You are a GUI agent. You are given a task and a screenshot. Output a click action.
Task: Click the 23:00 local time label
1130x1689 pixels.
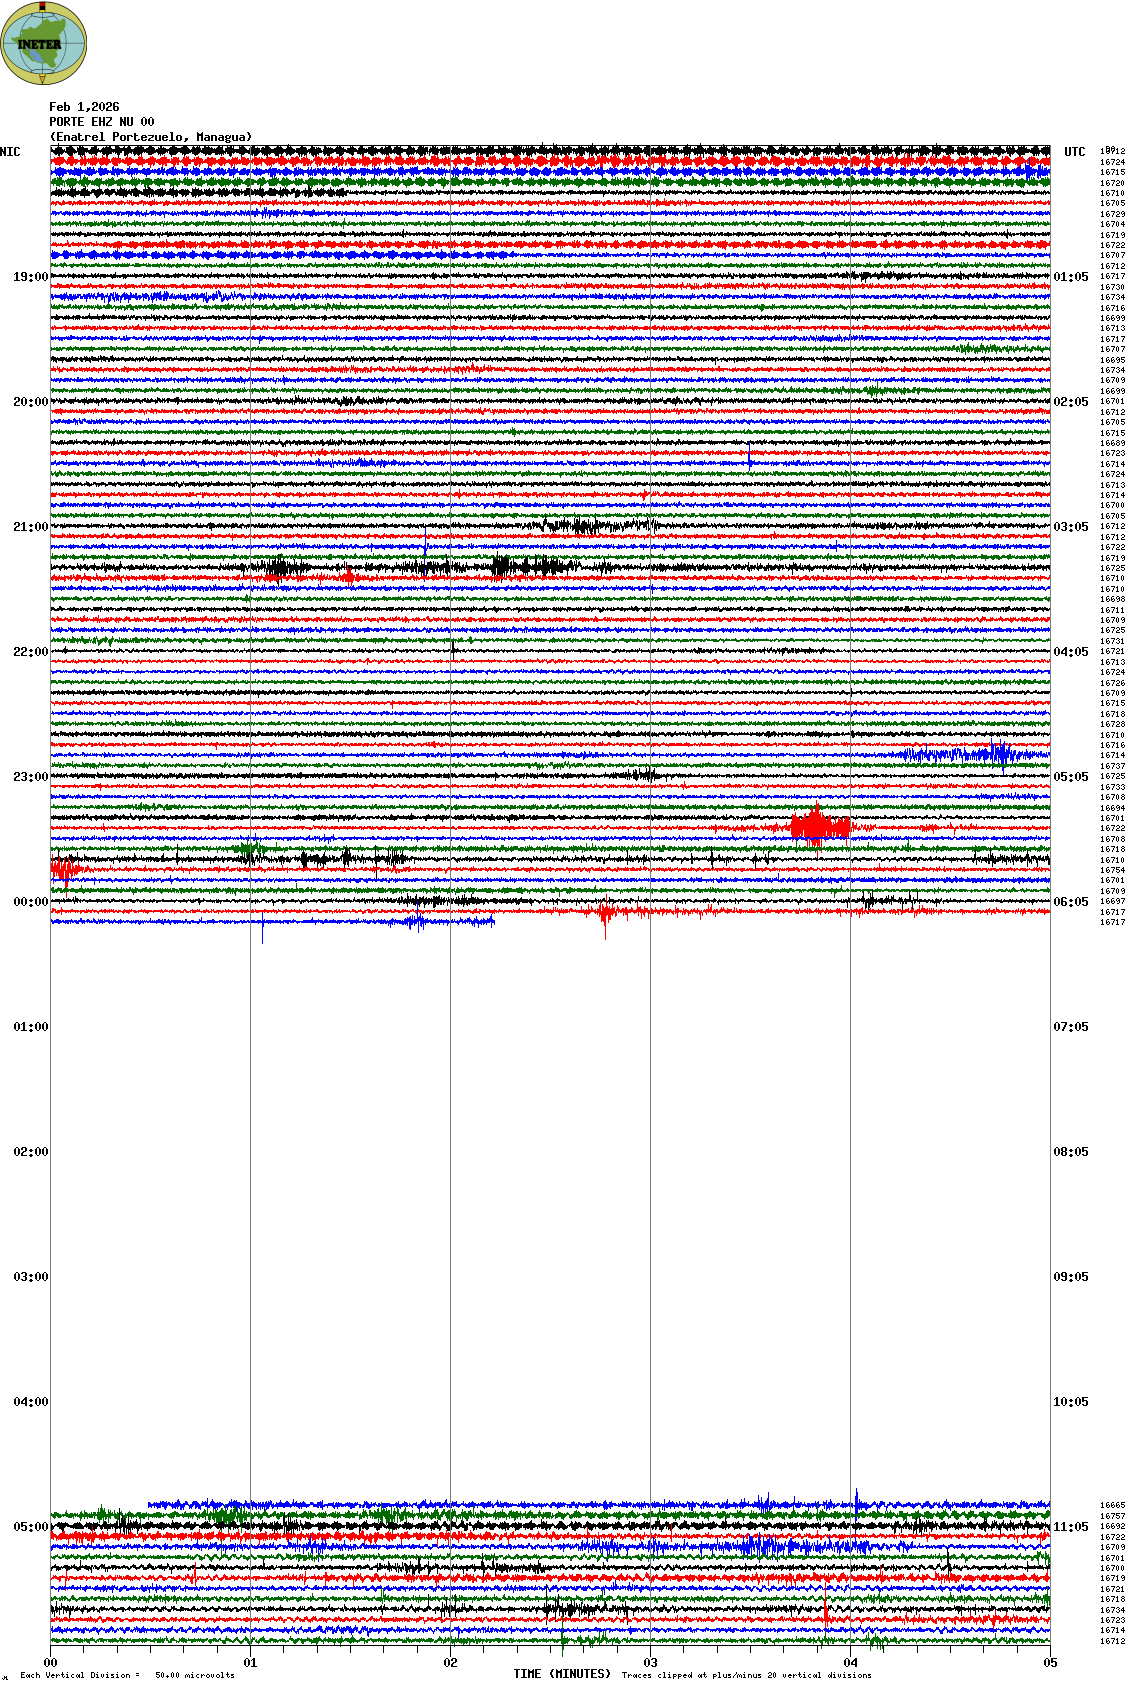[x=30, y=777]
